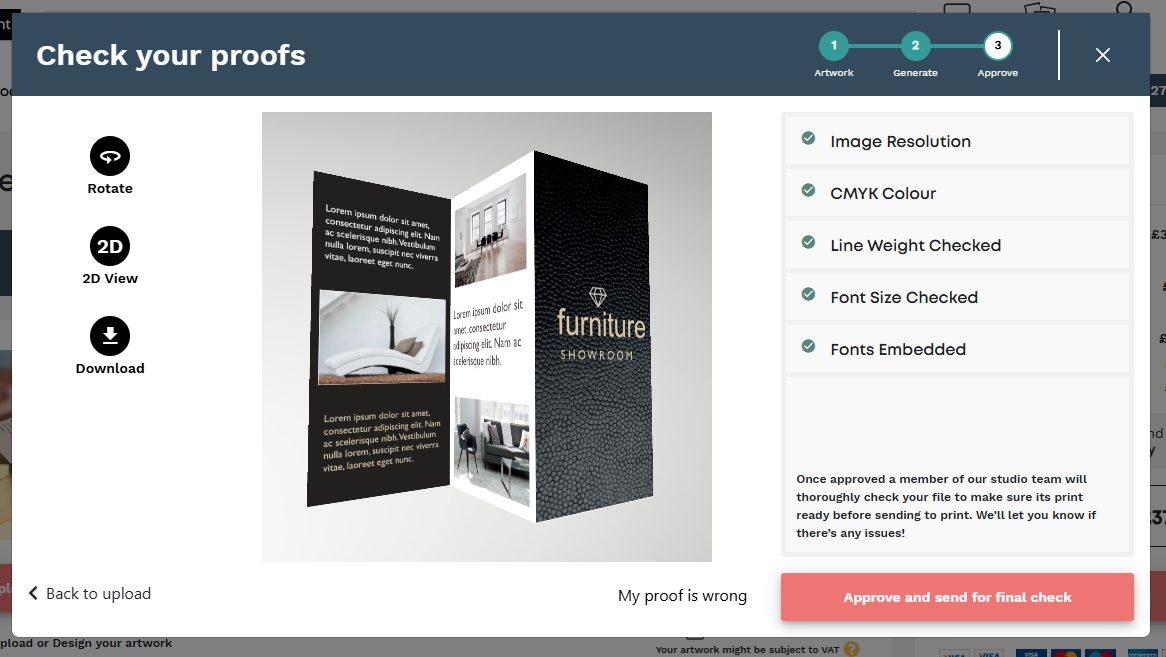Approve and send for final check
Viewport: 1166px width, 657px height.
(x=957, y=597)
